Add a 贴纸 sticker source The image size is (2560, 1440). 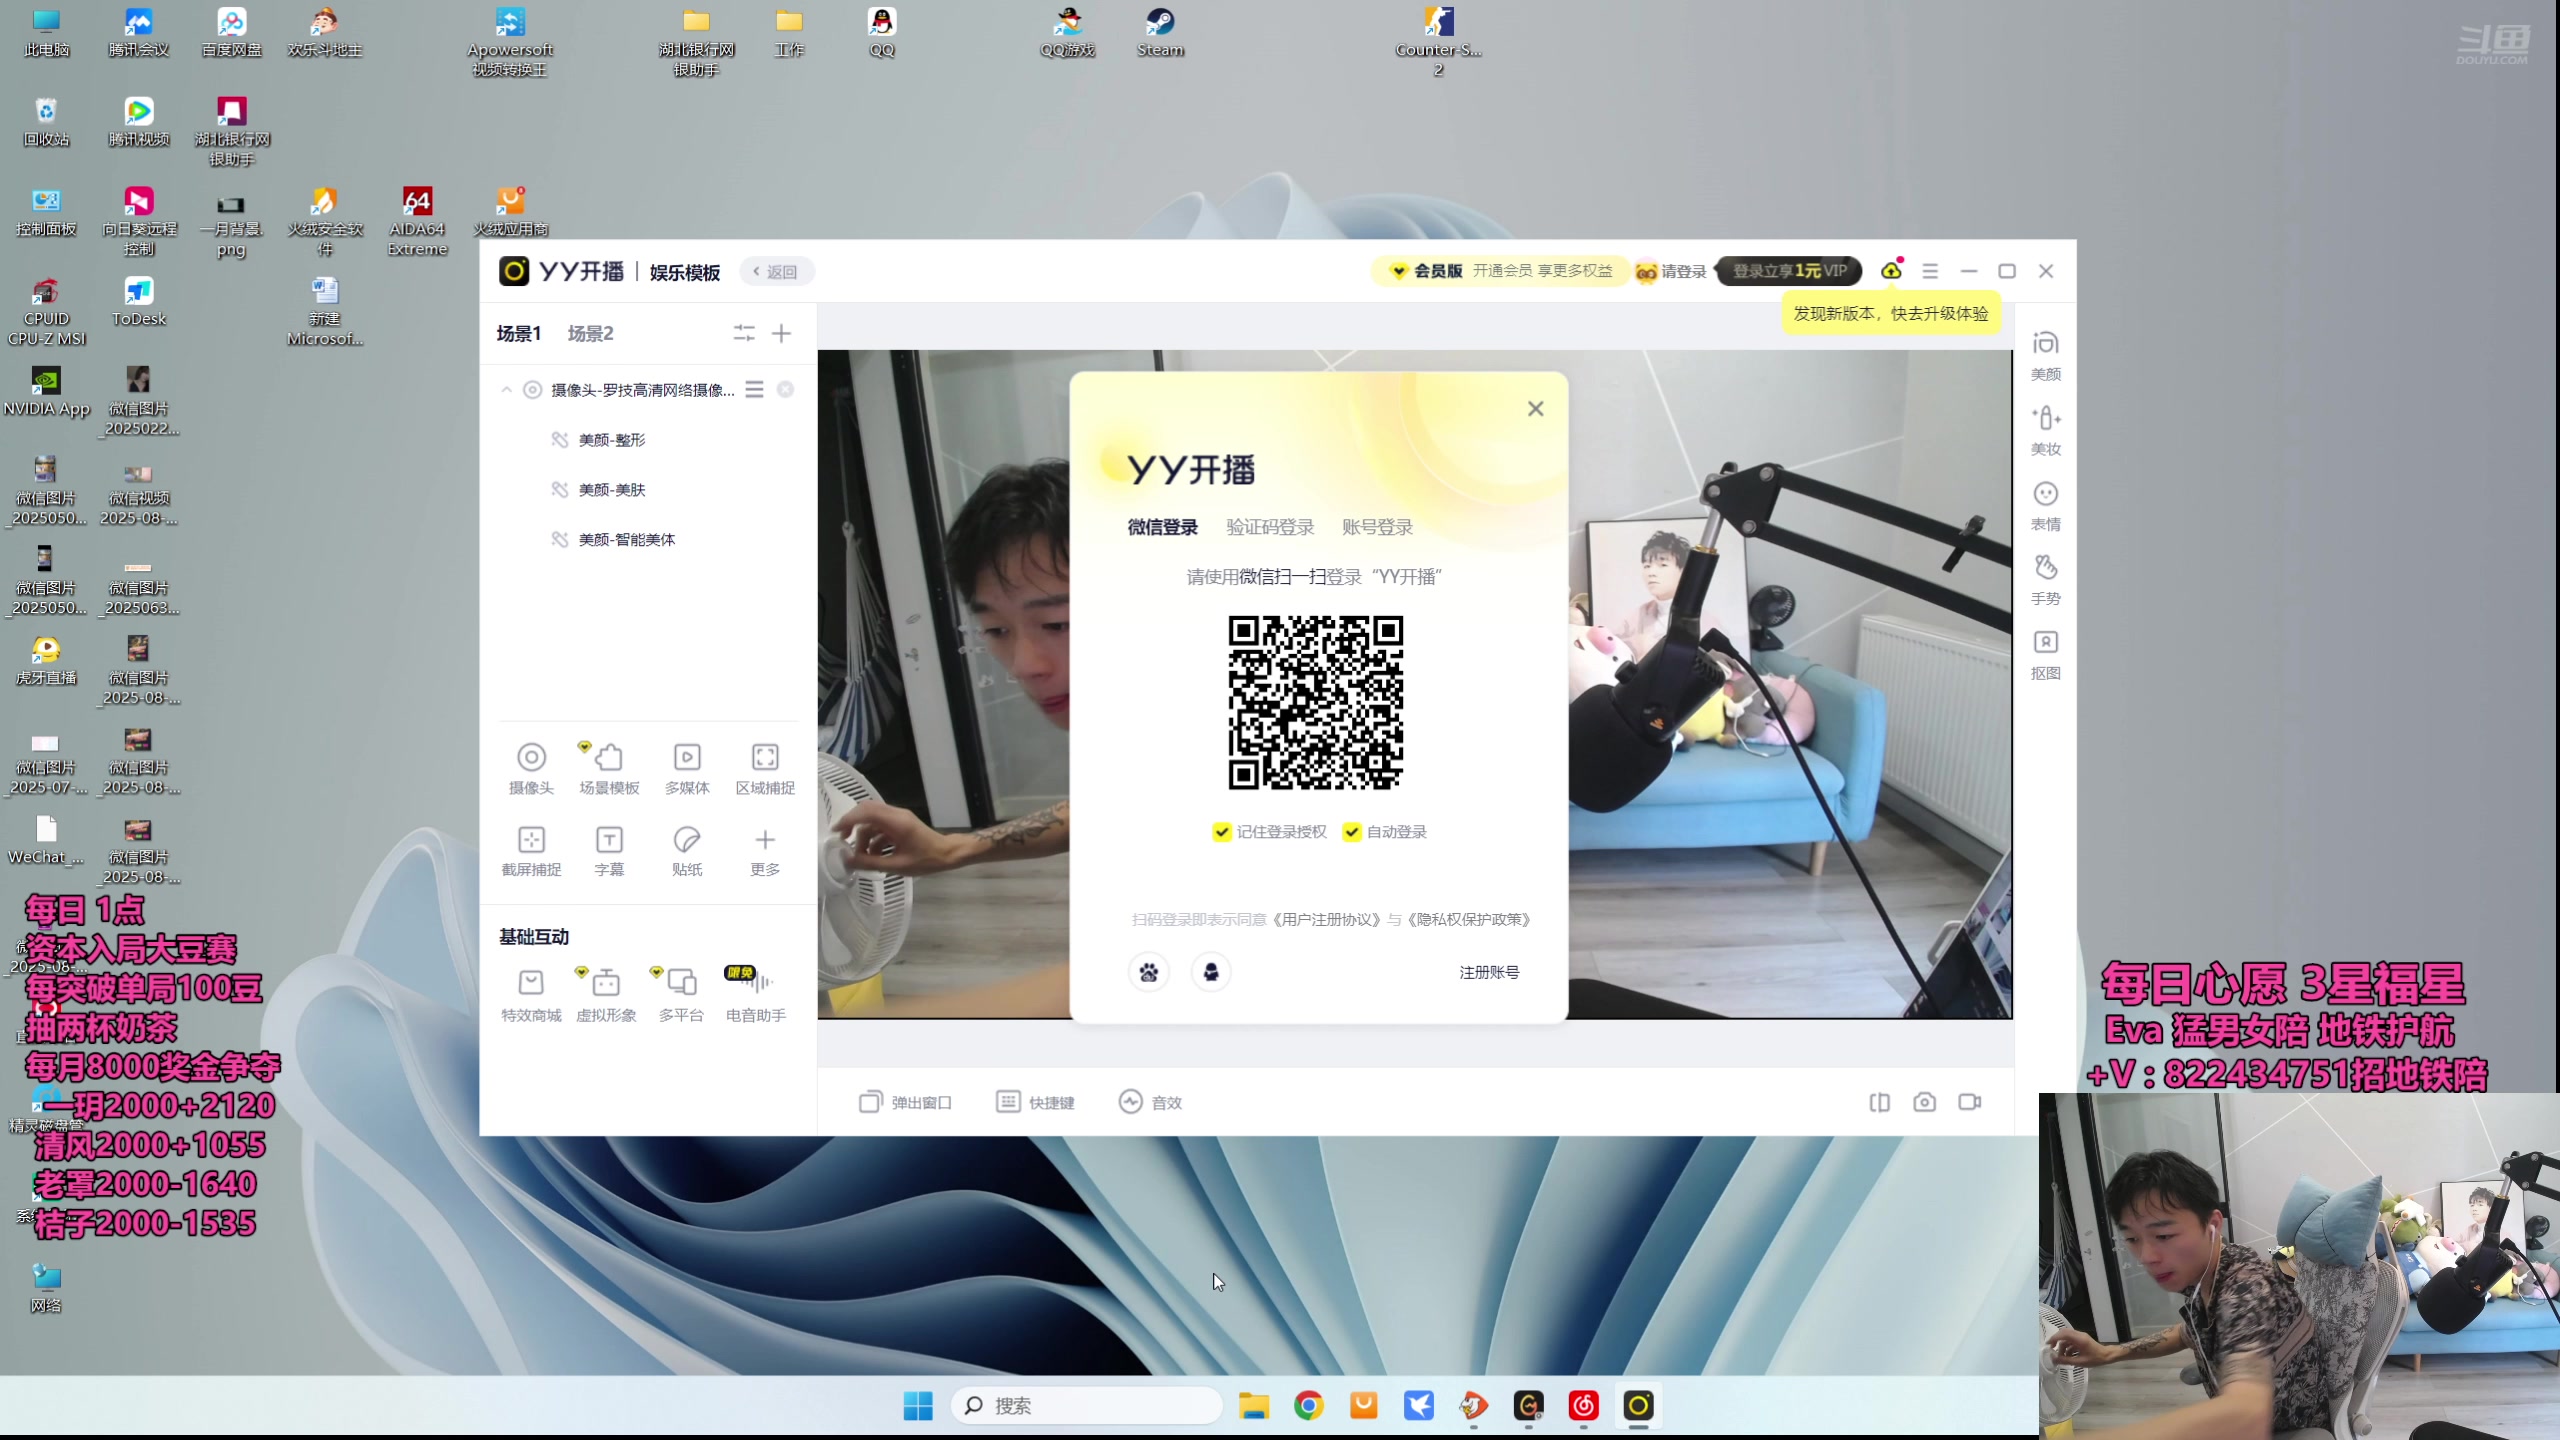click(x=687, y=850)
